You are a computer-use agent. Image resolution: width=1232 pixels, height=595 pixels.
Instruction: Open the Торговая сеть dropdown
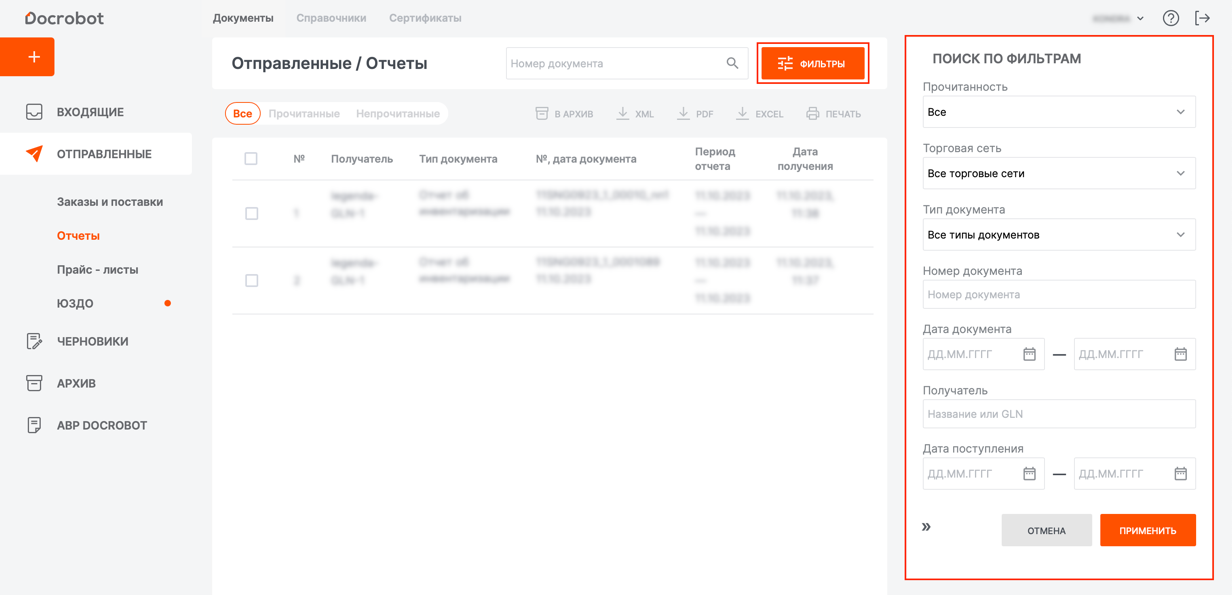pyautogui.click(x=1058, y=174)
